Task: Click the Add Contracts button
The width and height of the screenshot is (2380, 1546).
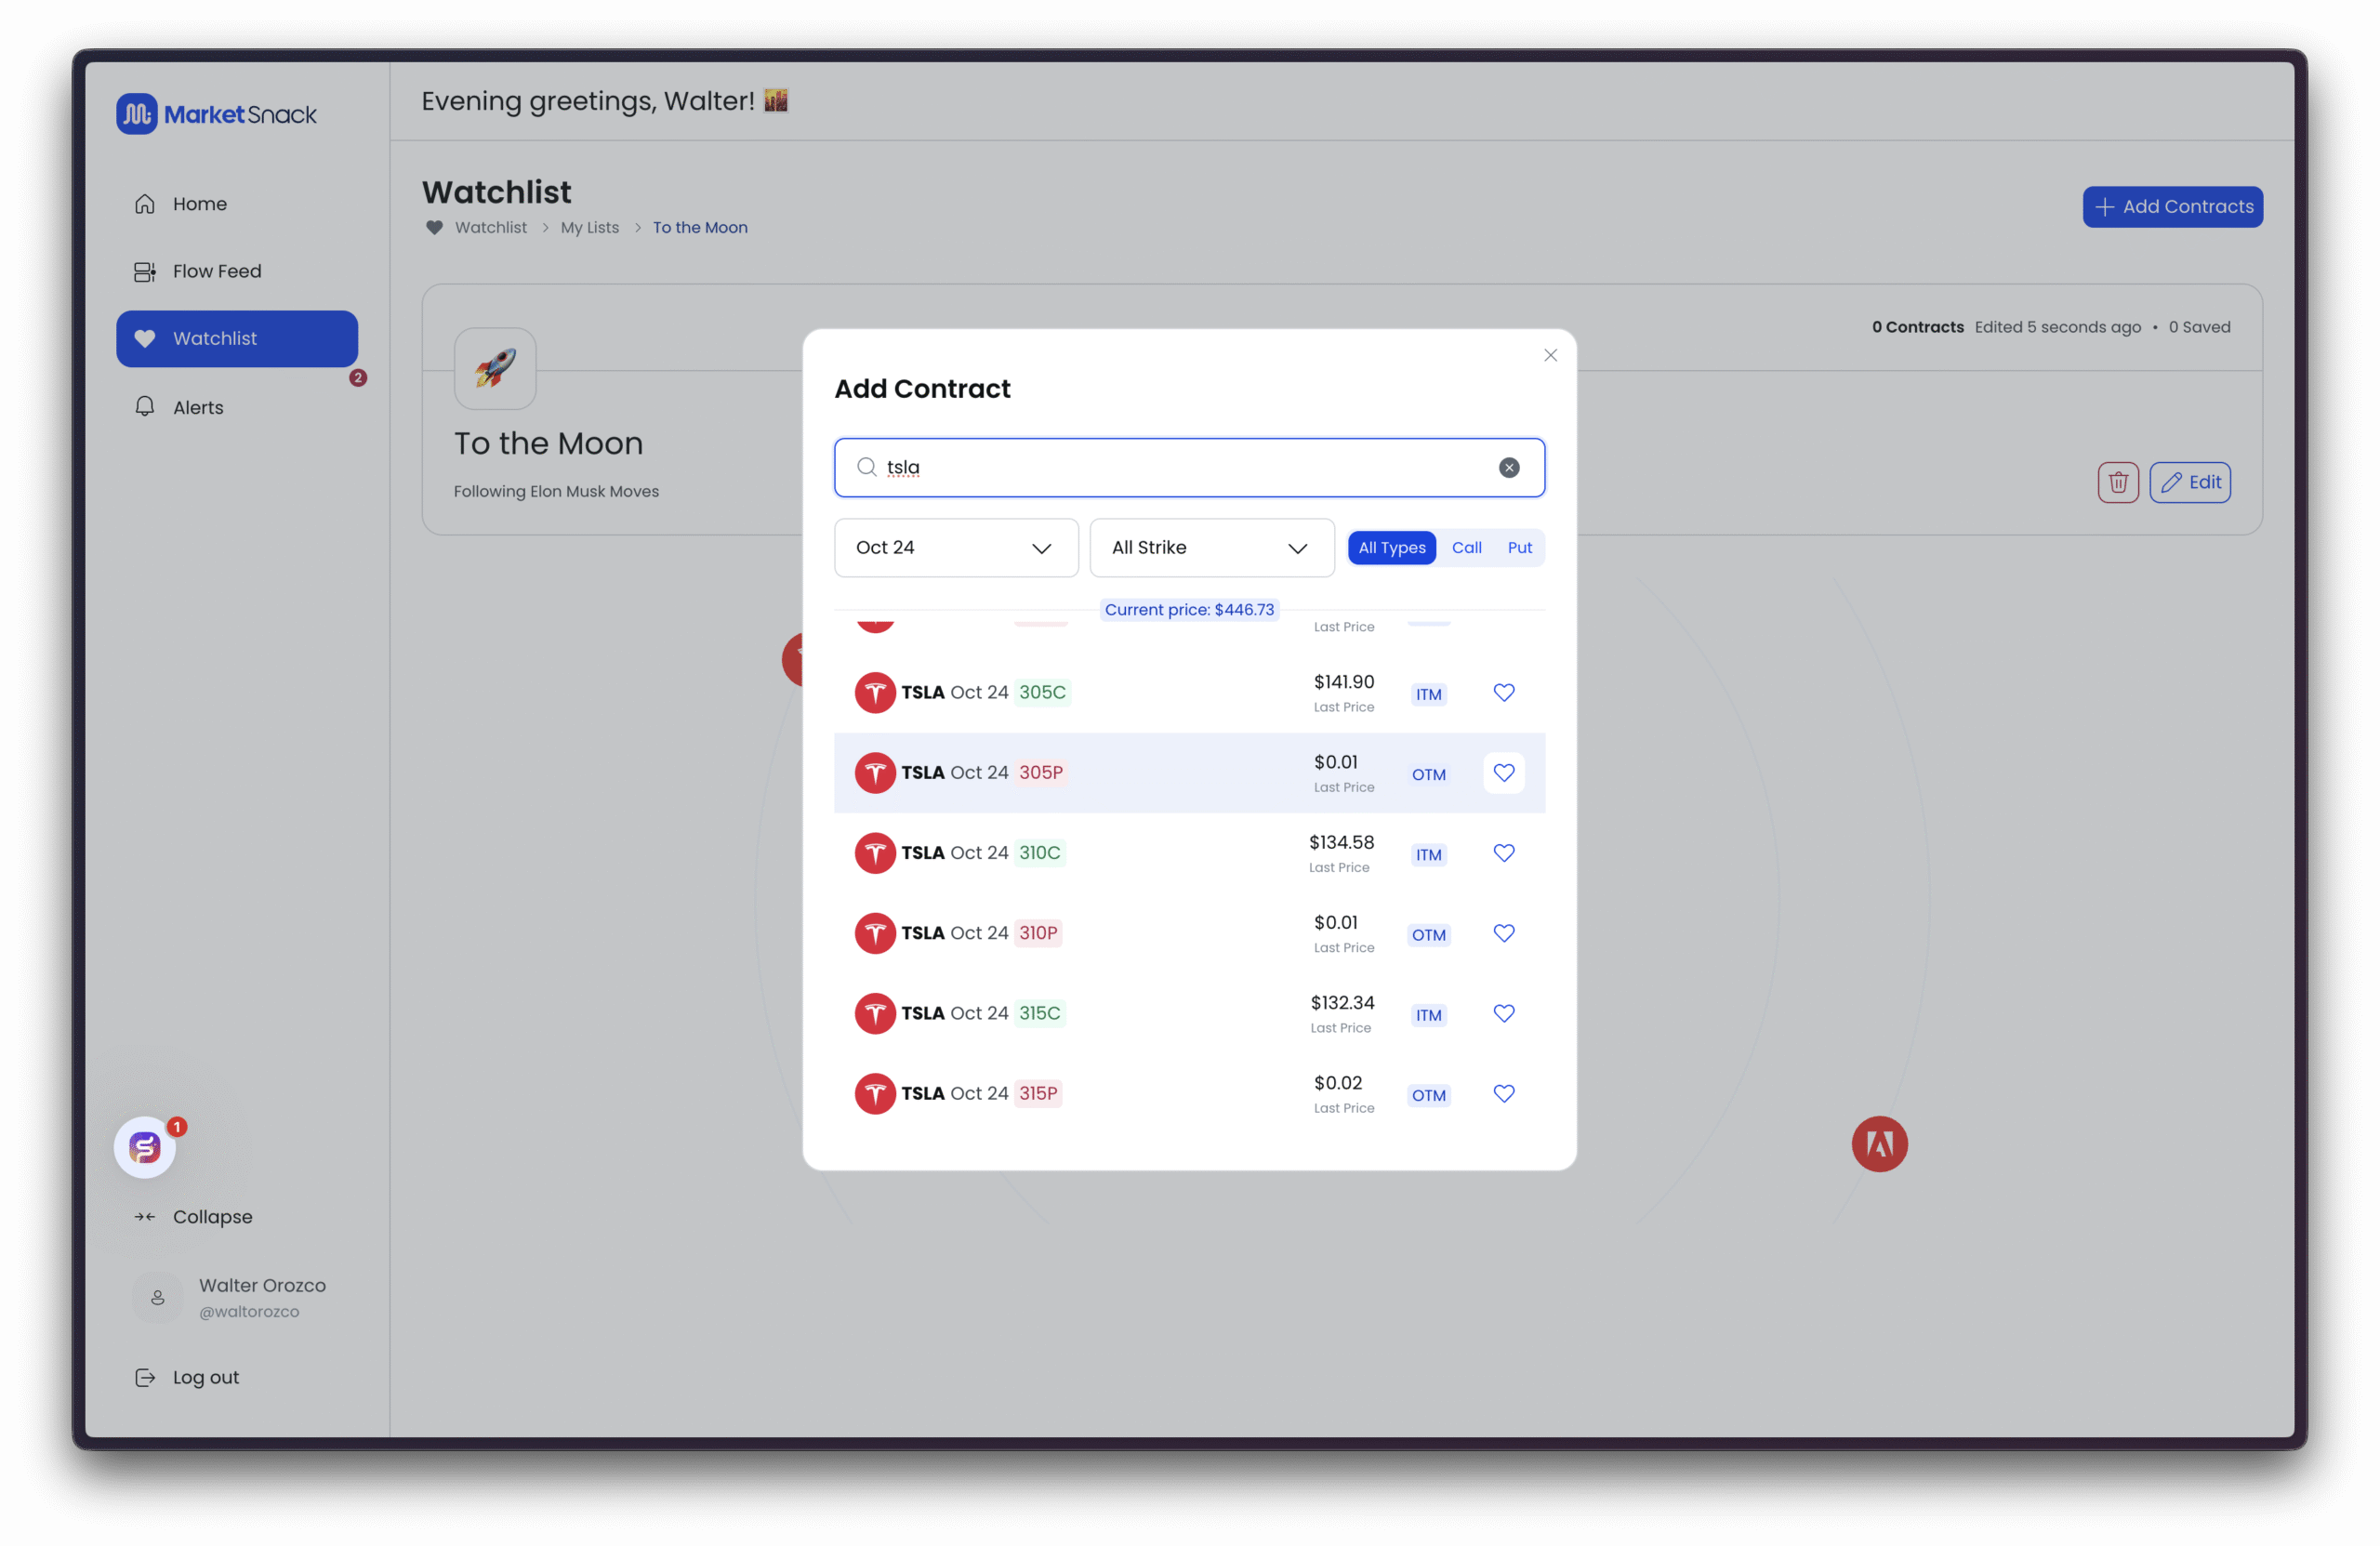Action: click(x=2171, y=206)
